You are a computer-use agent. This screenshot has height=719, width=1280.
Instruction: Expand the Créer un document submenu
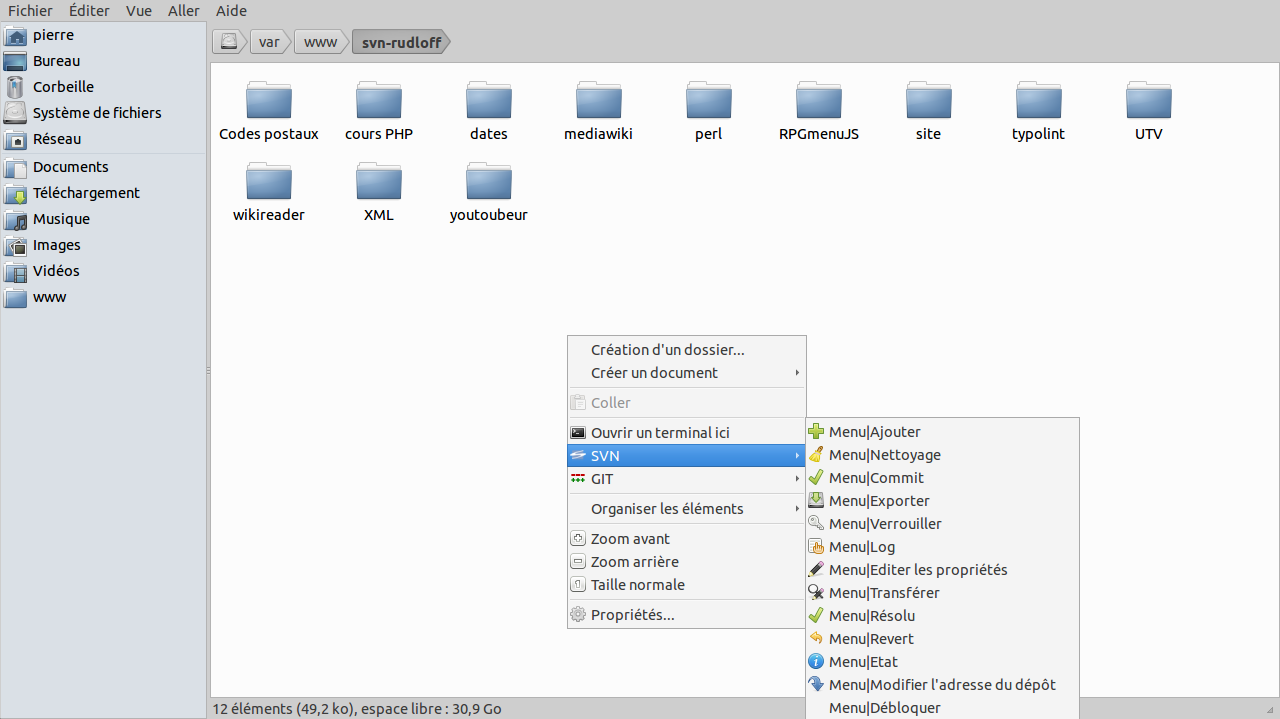coord(686,373)
